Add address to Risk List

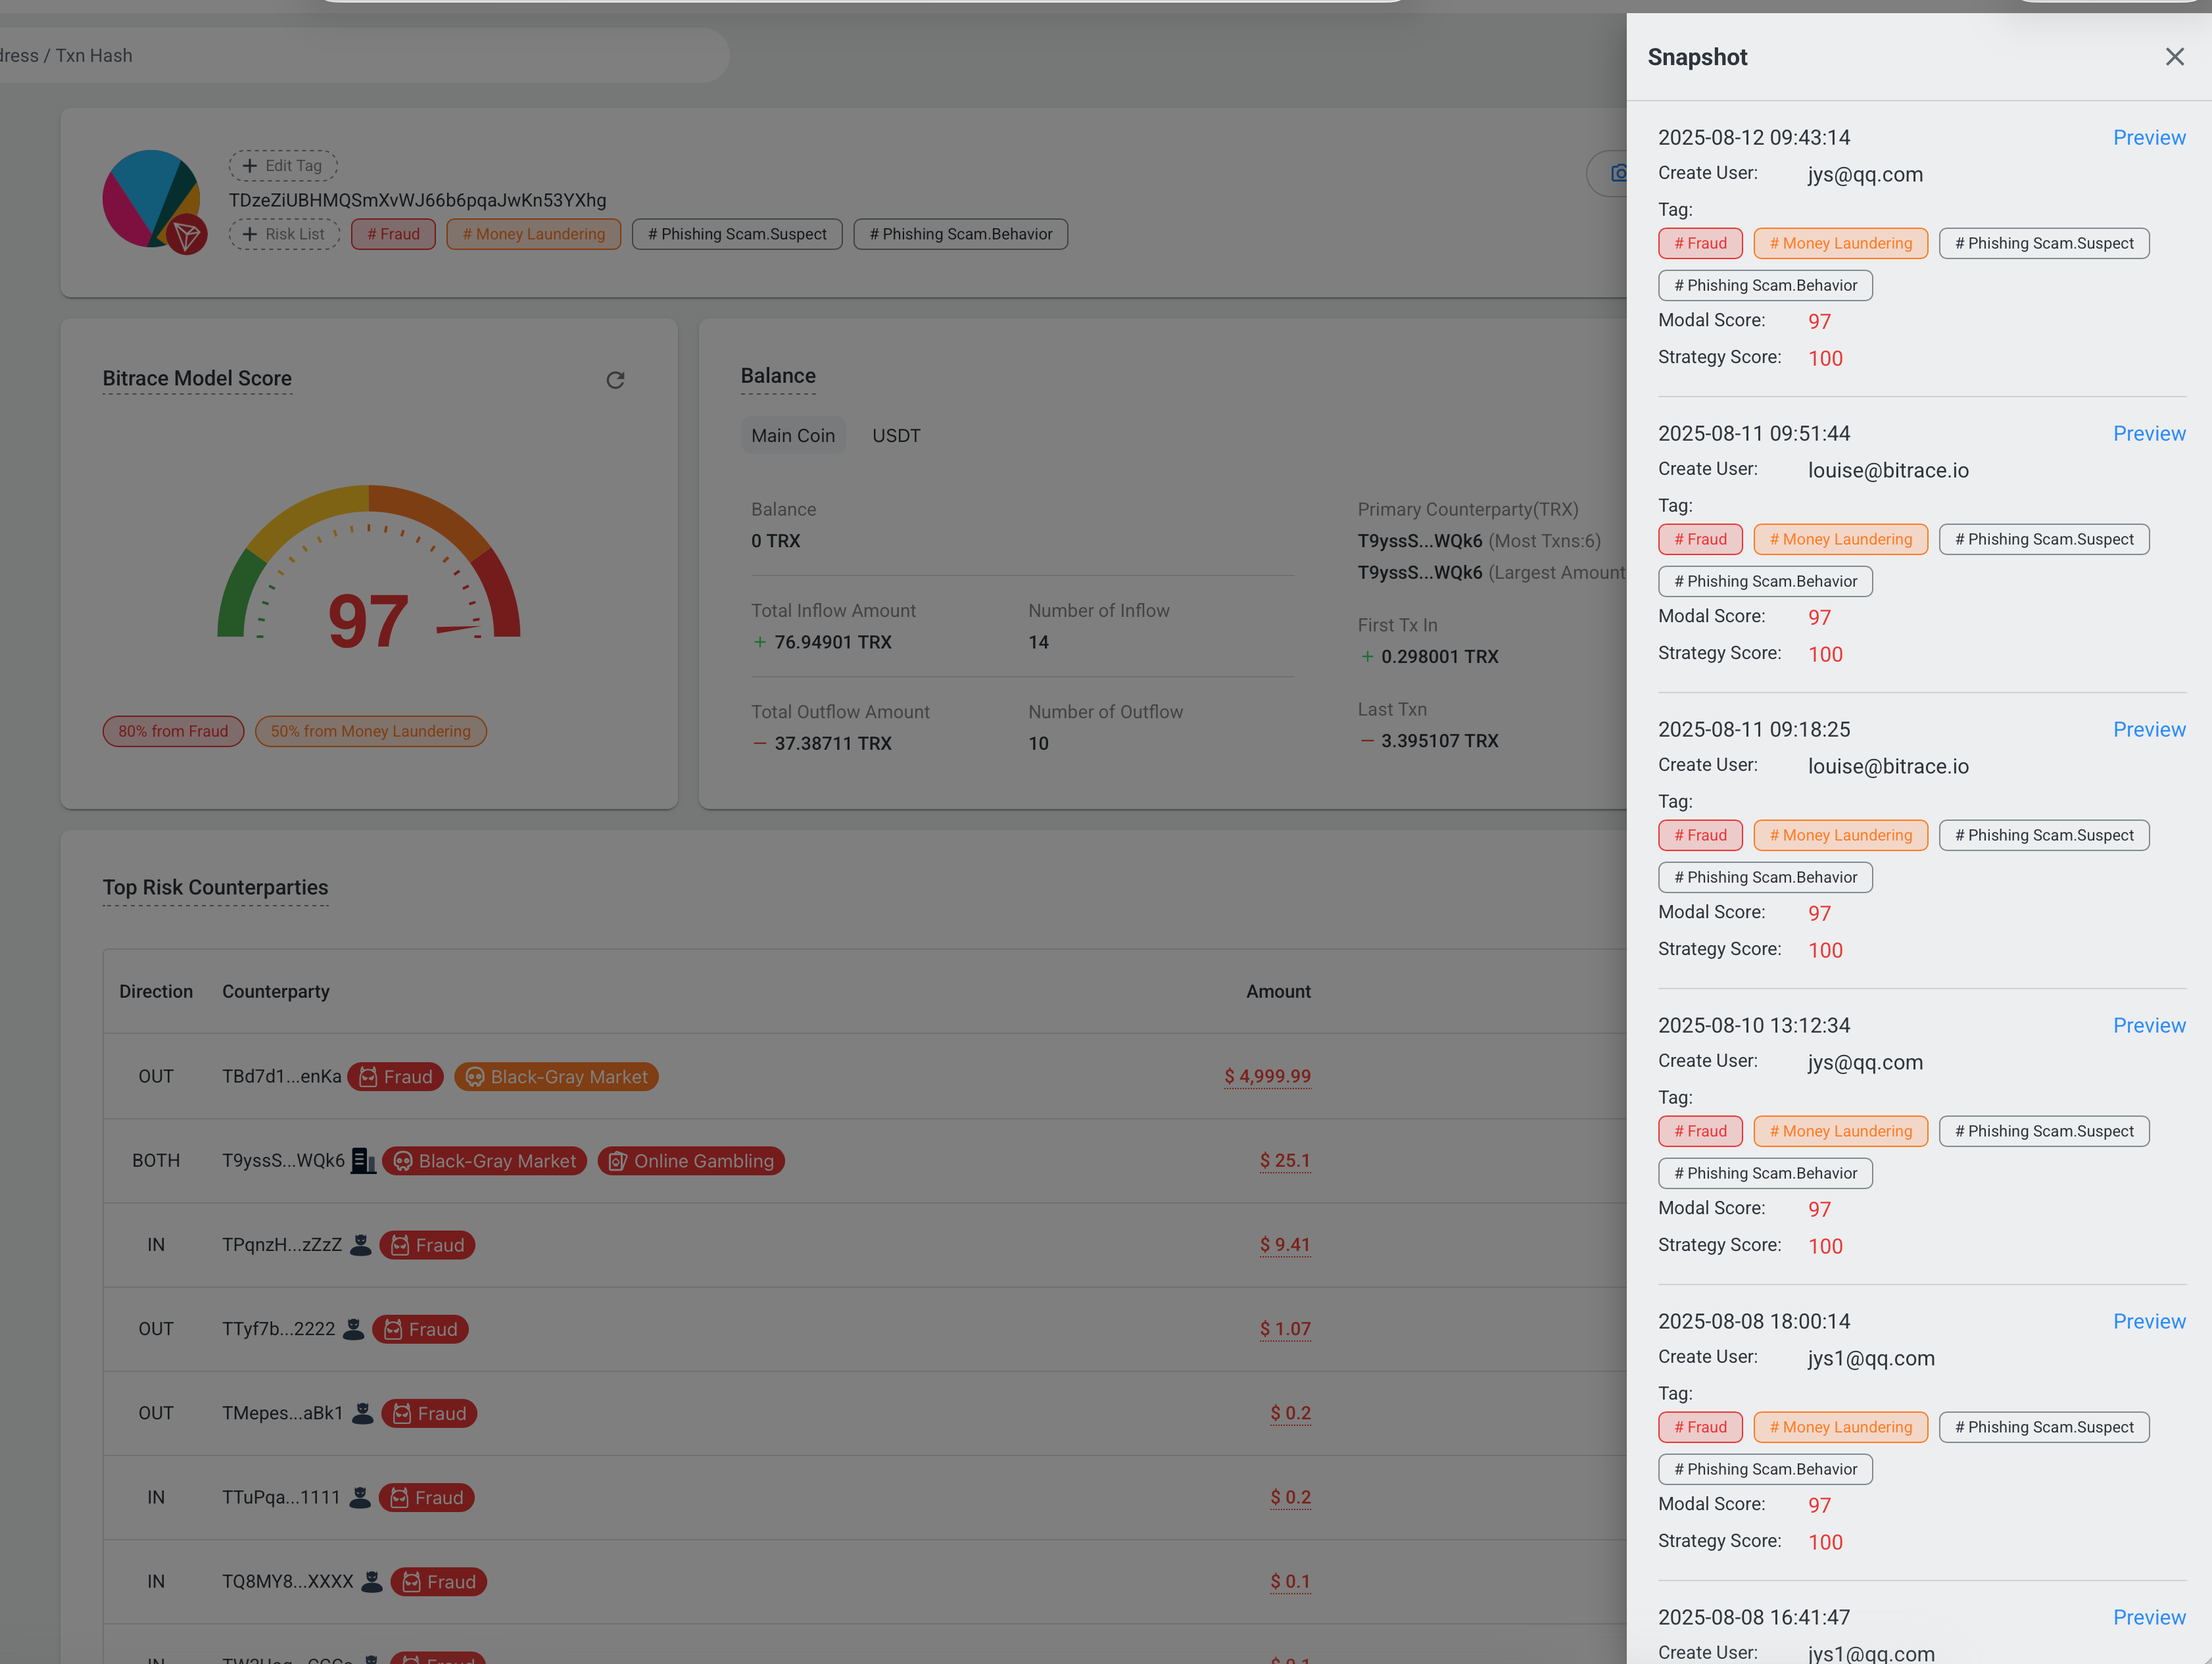(x=284, y=234)
